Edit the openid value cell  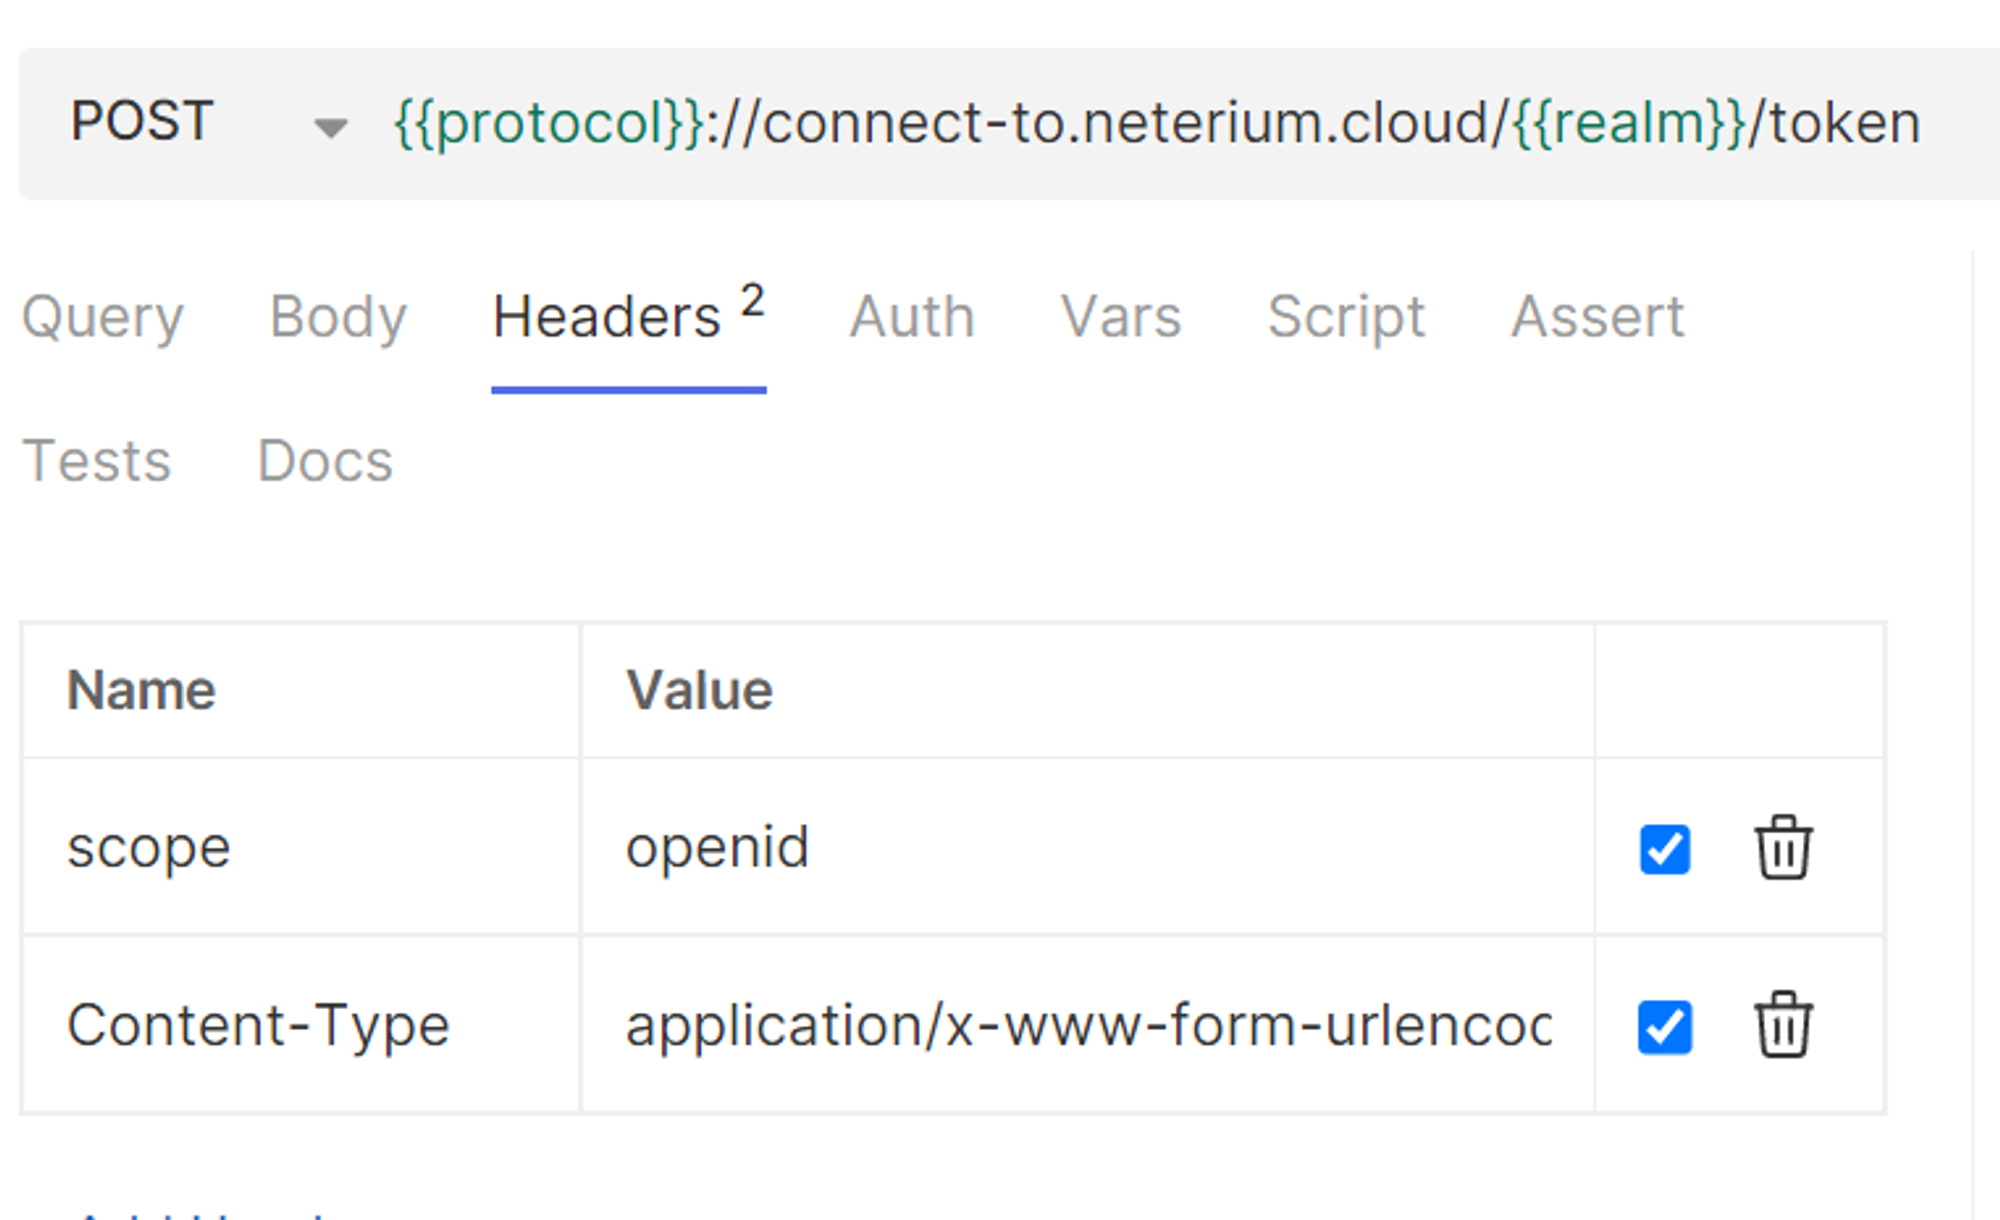coord(1088,847)
